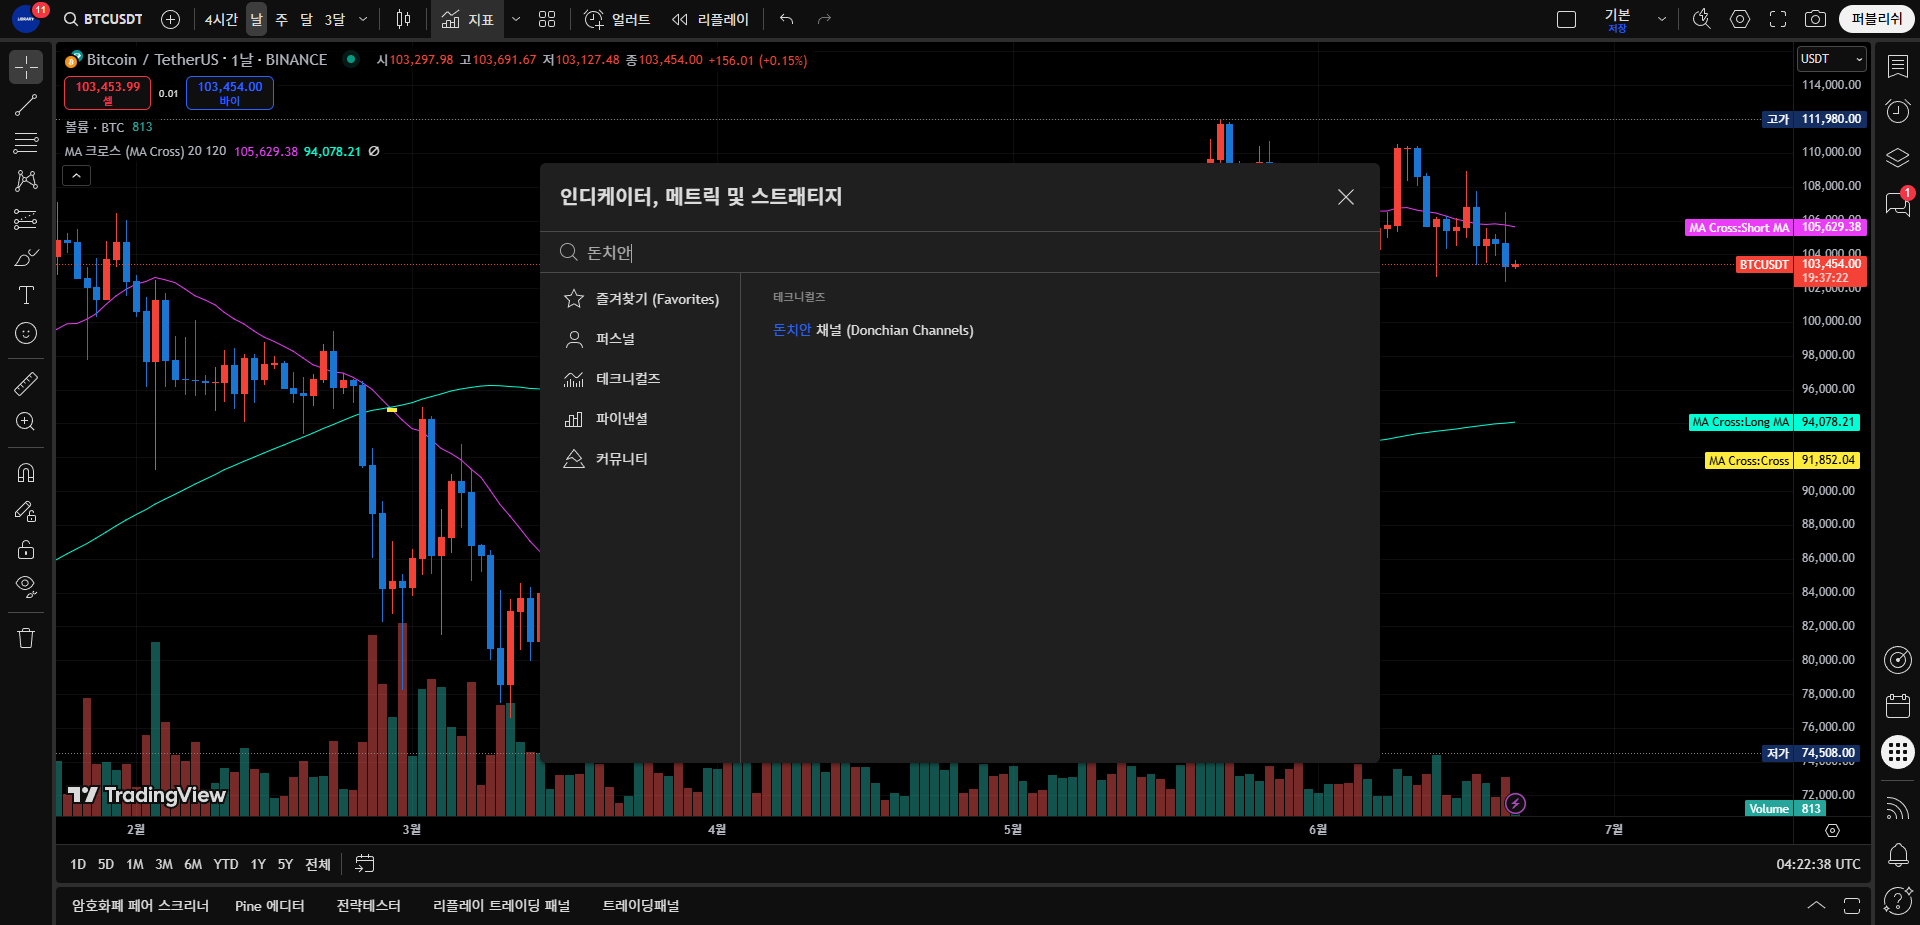Viewport: 1920px width, 925px height.
Task: Select the trend line drawing tool
Action: 26,105
